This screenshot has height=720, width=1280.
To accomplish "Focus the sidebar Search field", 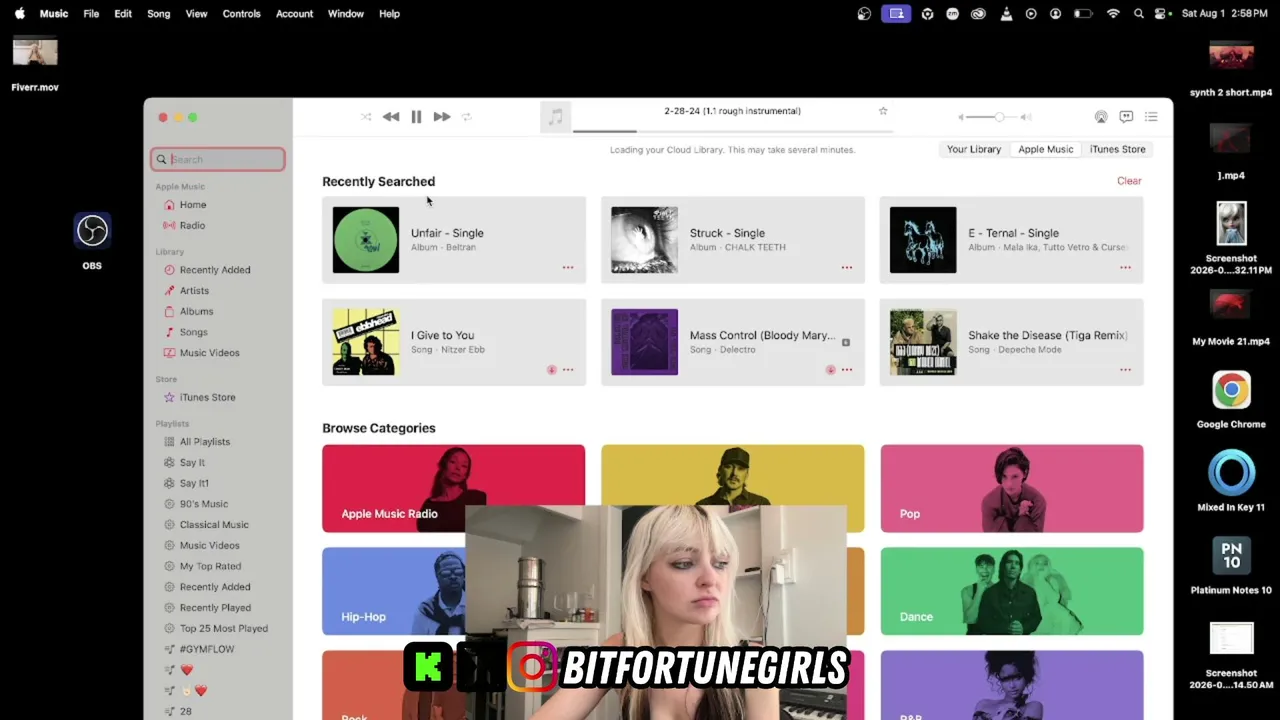I will 218,159.
